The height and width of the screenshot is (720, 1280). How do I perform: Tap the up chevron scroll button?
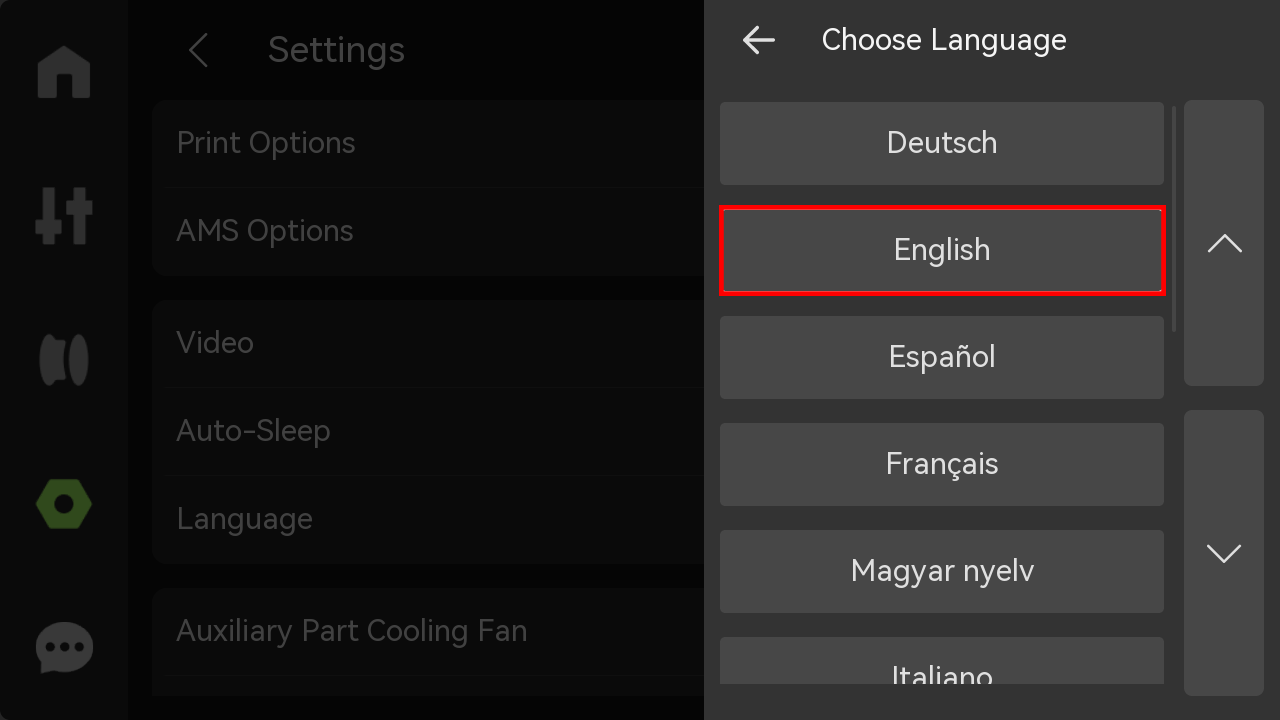1224,243
